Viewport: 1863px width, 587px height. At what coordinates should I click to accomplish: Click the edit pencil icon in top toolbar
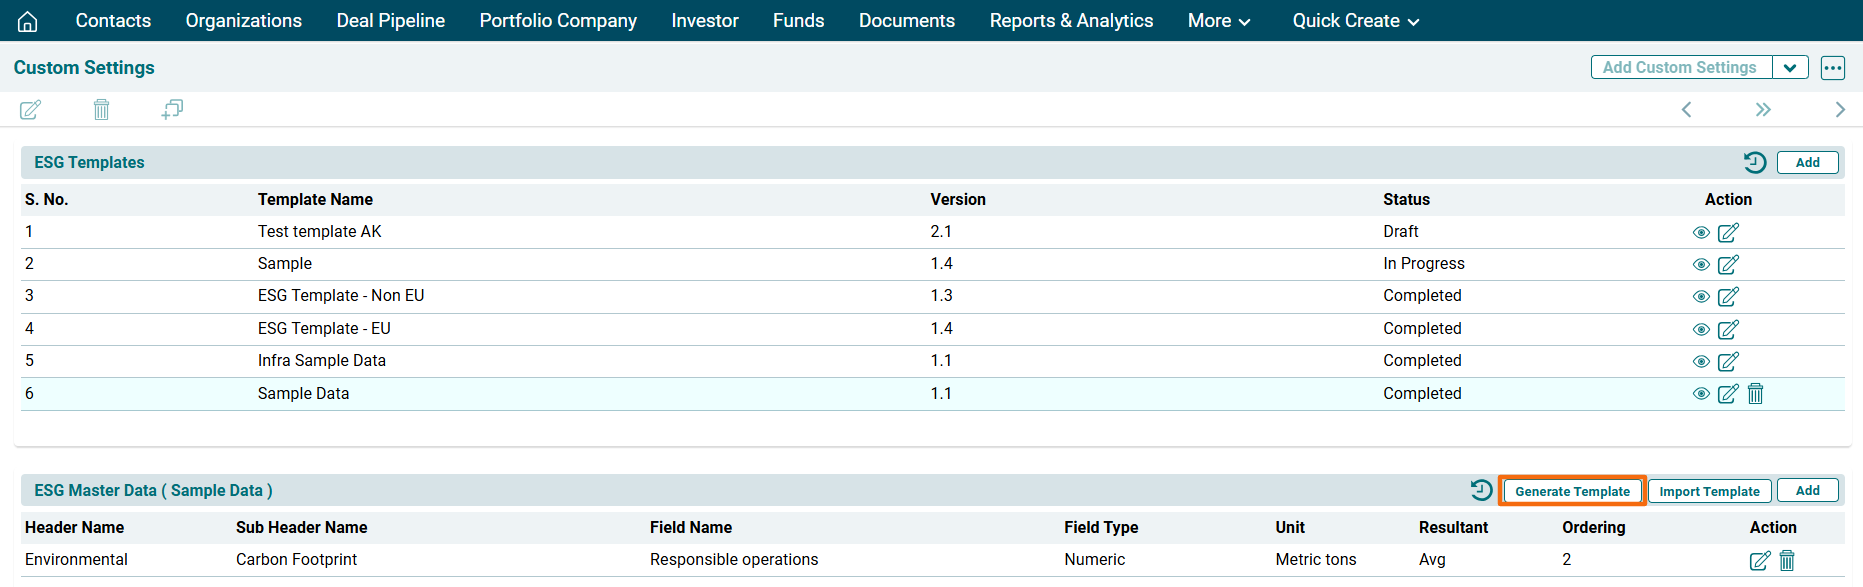(31, 109)
